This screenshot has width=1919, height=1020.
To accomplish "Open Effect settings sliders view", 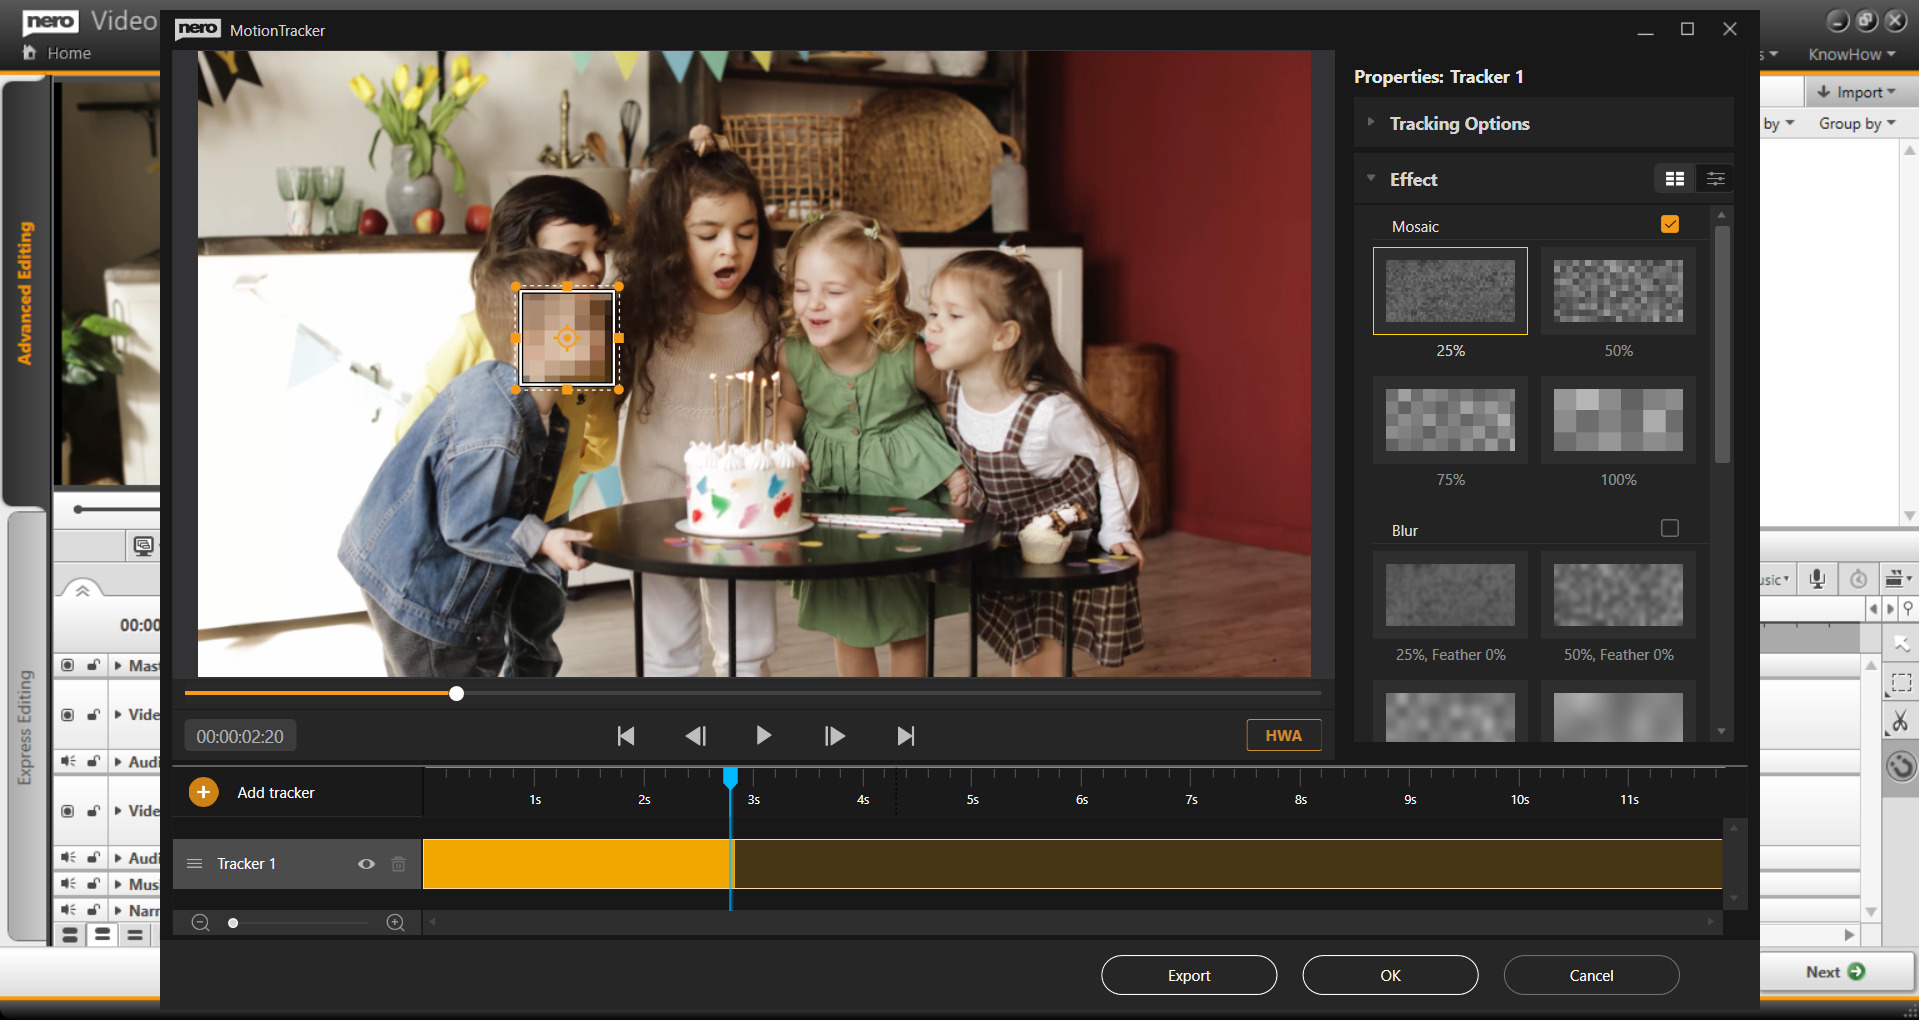I will coord(1715,179).
